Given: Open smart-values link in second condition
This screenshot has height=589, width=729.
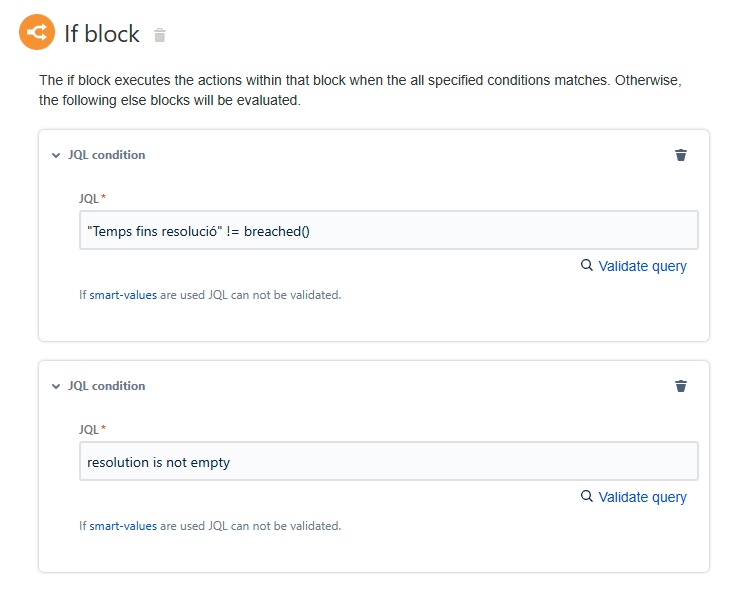Looking at the screenshot, I should click(123, 526).
